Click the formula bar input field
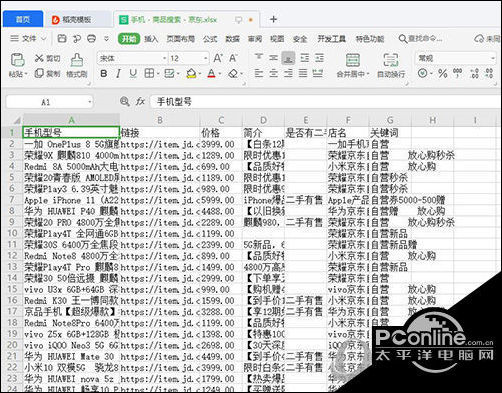 [325, 102]
